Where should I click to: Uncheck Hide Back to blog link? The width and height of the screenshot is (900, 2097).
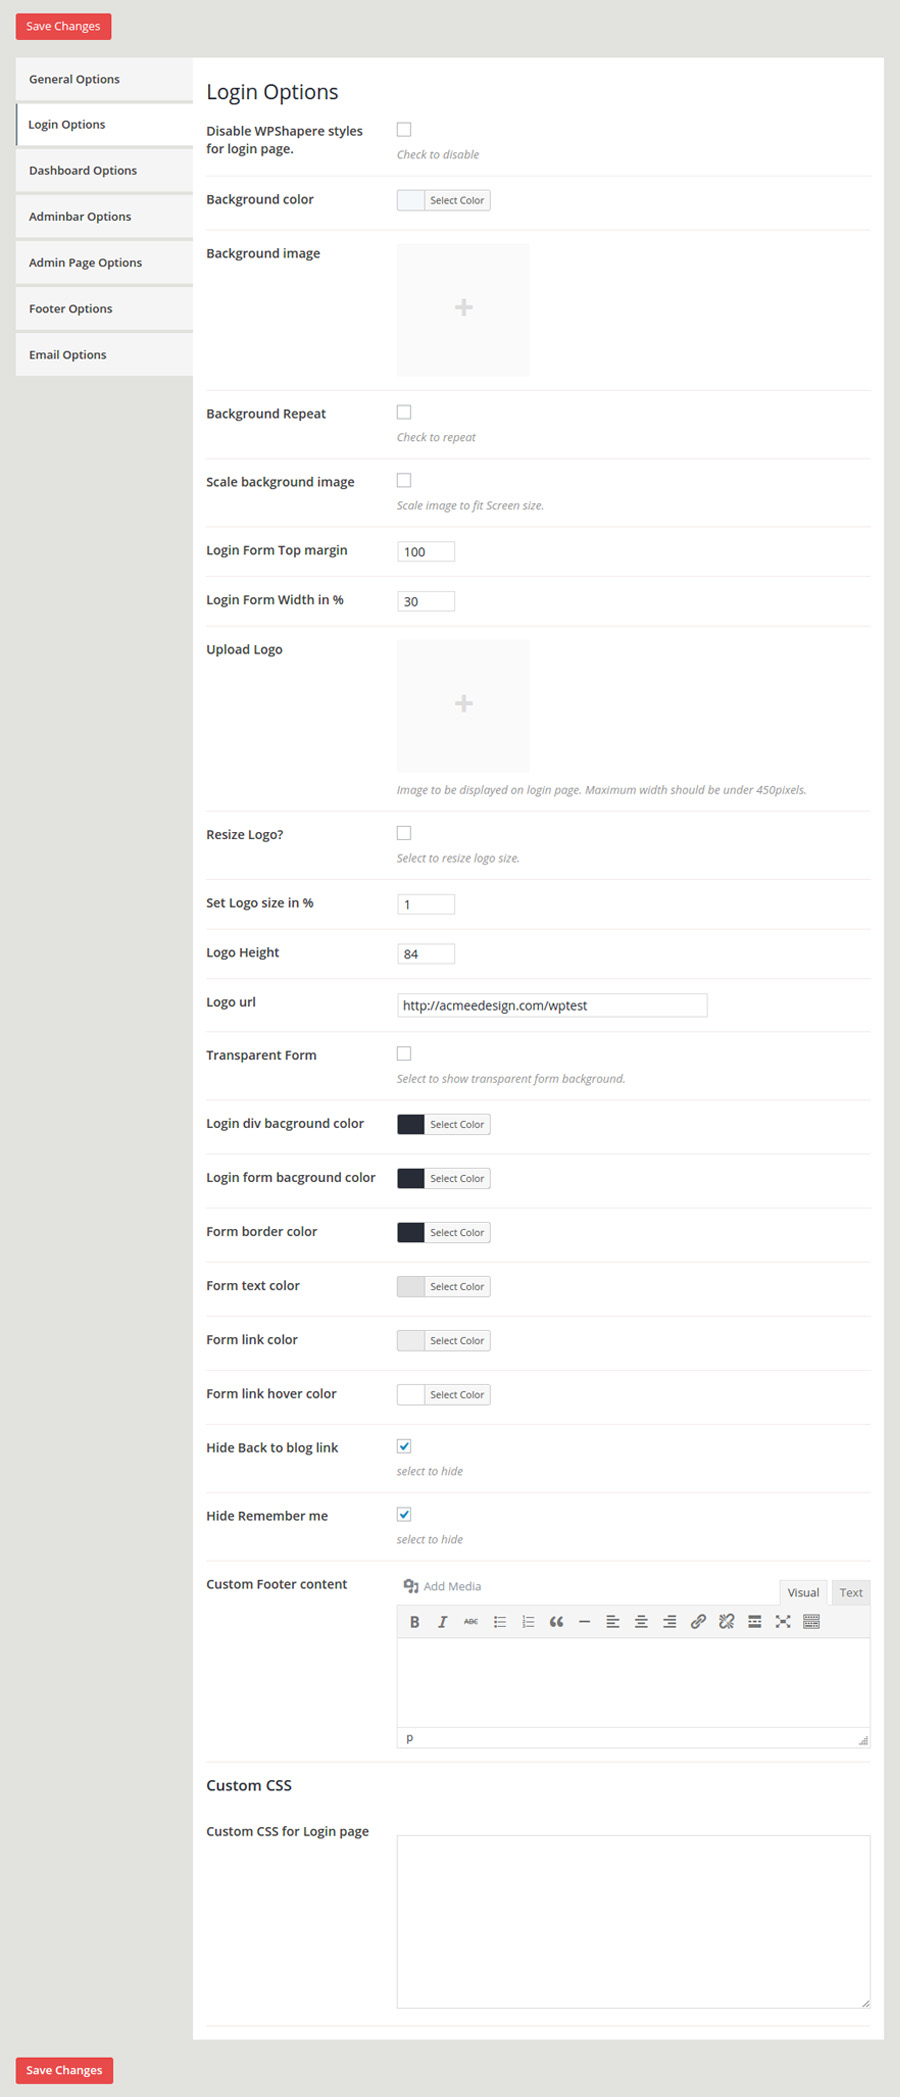[404, 1446]
